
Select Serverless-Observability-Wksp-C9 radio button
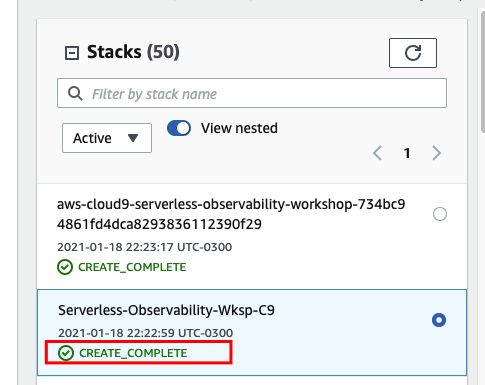tap(439, 320)
